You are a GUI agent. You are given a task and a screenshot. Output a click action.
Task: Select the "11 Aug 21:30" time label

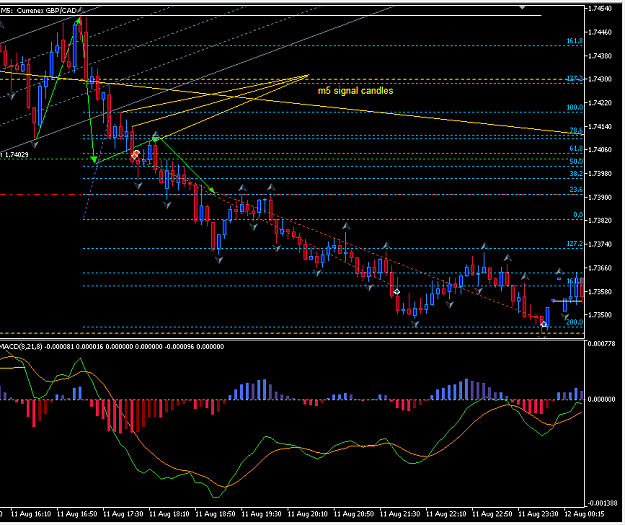click(x=400, y=514)
